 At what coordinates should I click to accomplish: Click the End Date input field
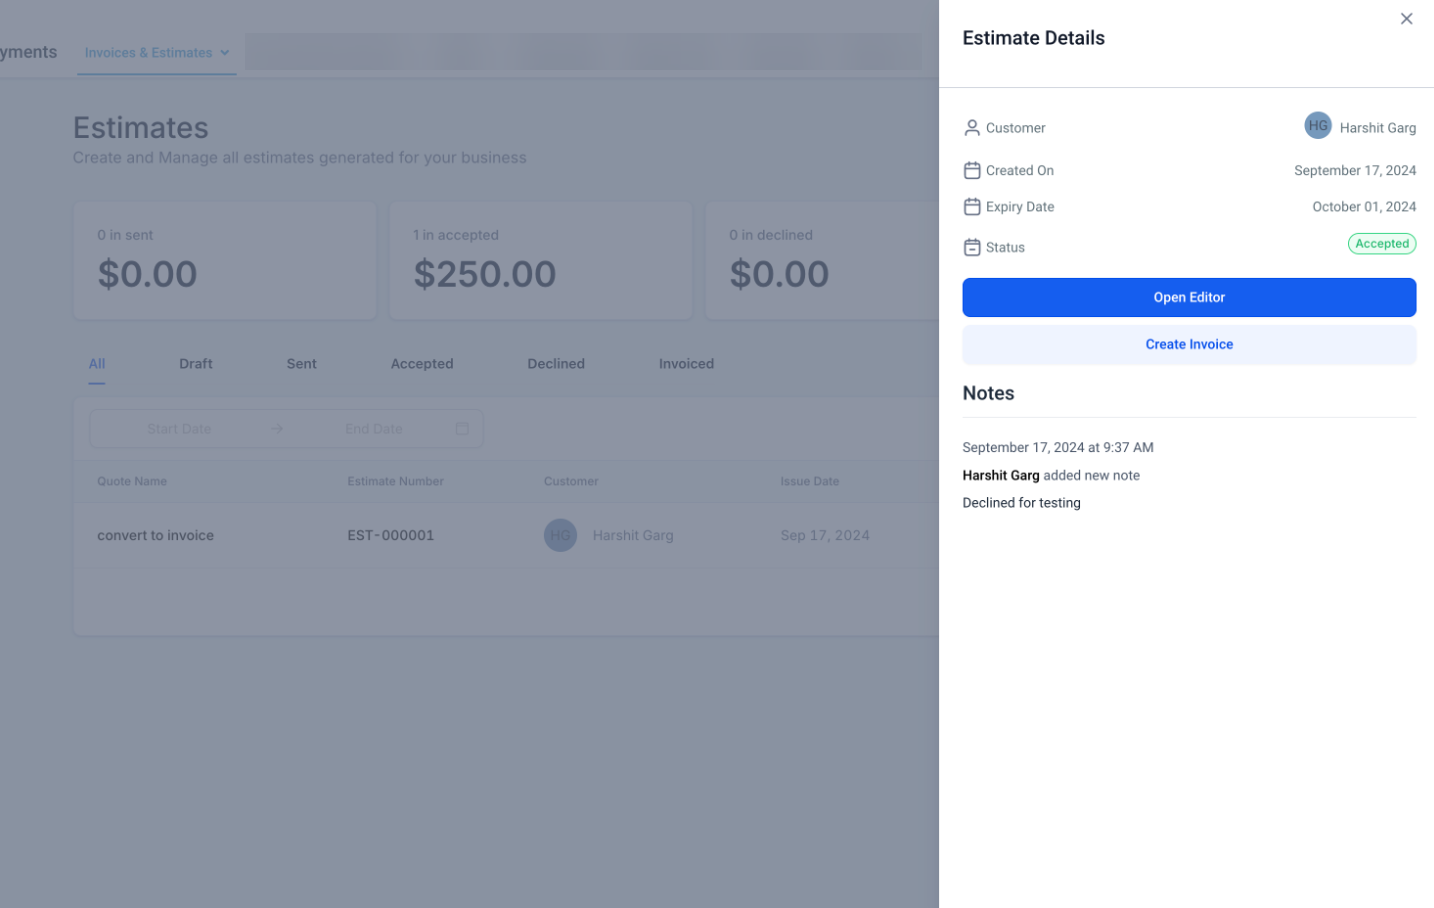[373, 429]
